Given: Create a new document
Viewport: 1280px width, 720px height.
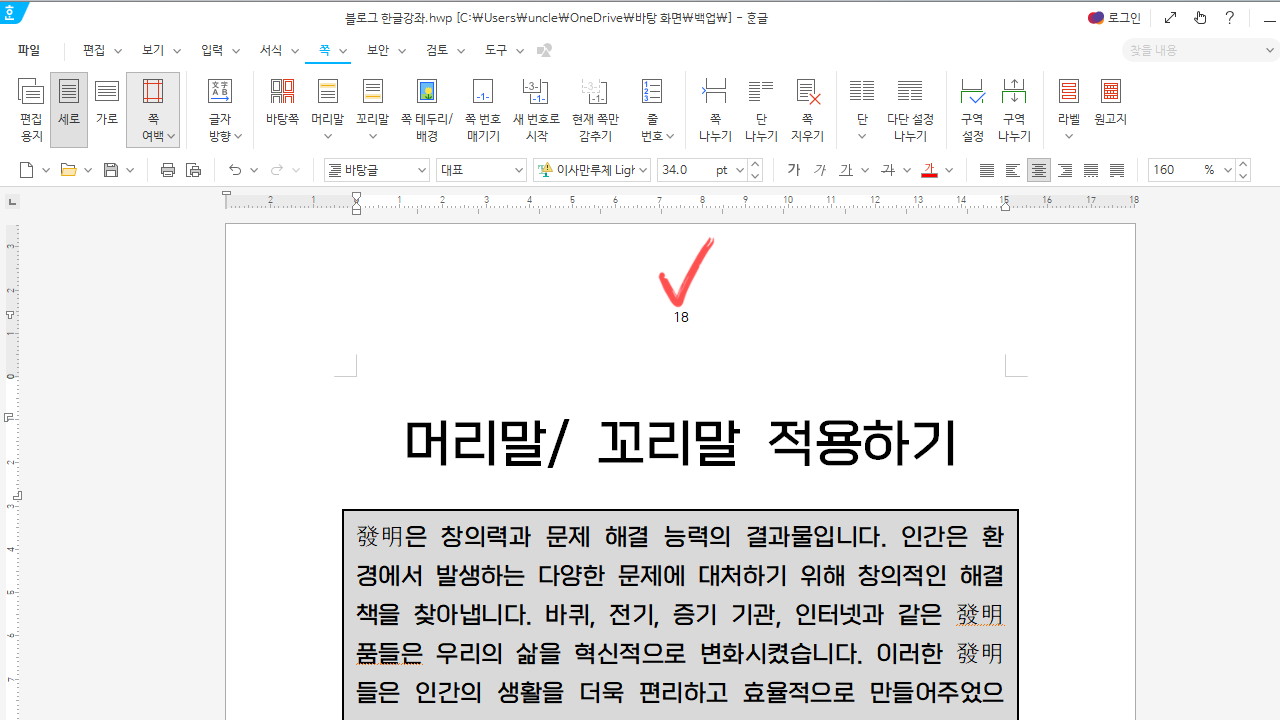Looking at the screenshot, I should [x=27, y=170].
